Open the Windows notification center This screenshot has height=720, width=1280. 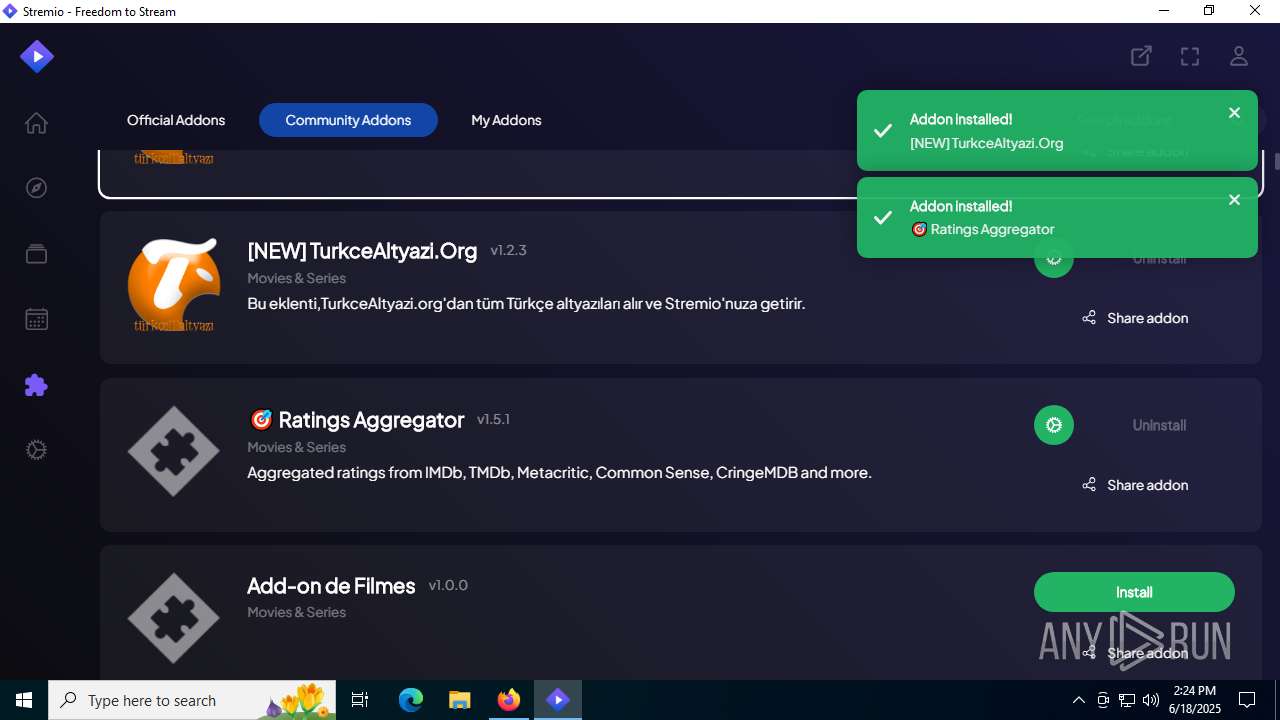click(1247, 700)
